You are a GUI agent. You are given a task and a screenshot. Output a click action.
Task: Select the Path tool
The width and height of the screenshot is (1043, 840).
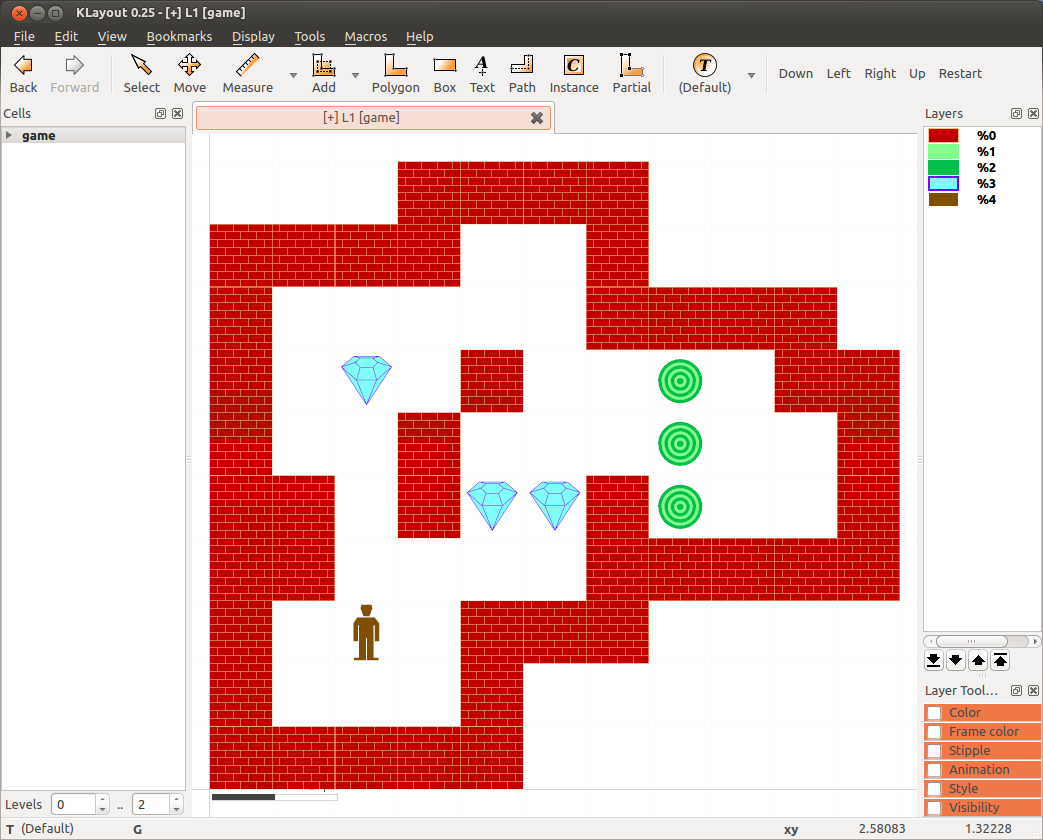[522, 74]
